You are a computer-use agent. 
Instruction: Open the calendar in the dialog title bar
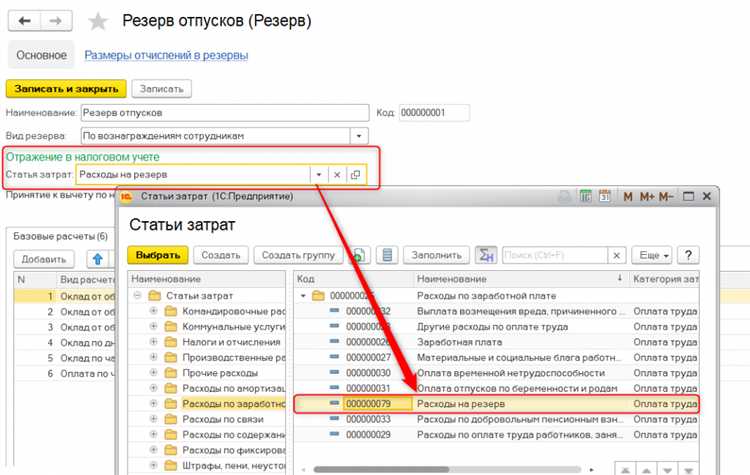click(605, 196)
